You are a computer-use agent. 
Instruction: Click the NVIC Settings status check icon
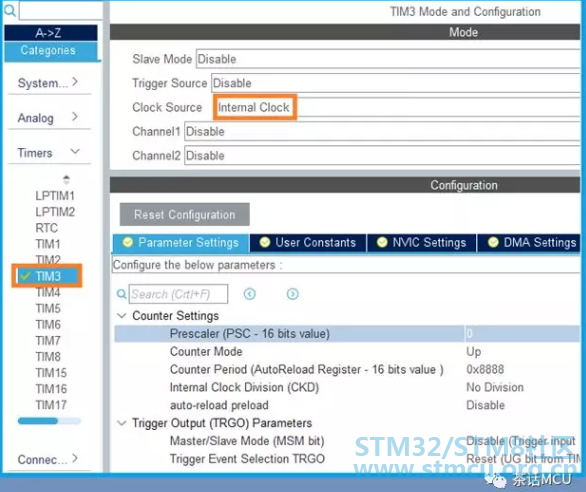click(x=382, y=242)
